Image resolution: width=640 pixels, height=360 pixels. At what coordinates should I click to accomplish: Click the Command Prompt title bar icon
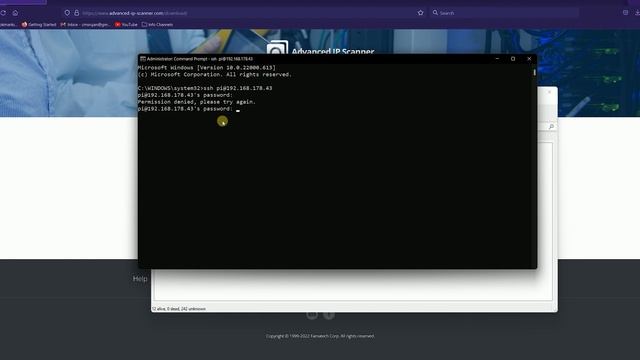click(143, 59)
